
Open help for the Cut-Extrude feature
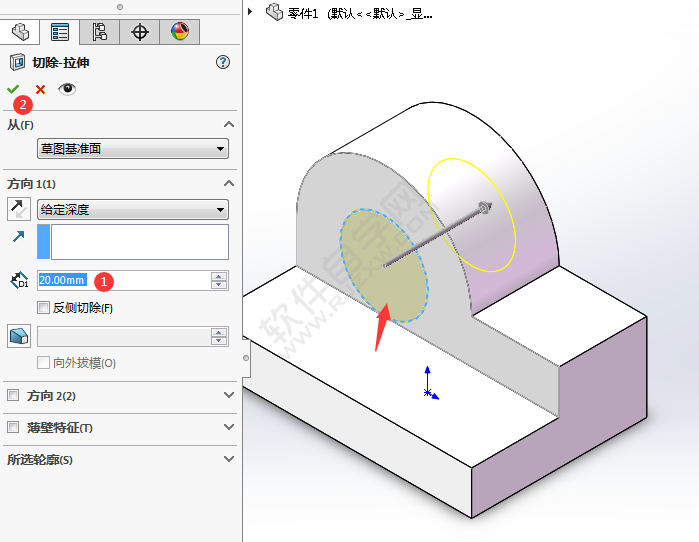coord(223,62)
